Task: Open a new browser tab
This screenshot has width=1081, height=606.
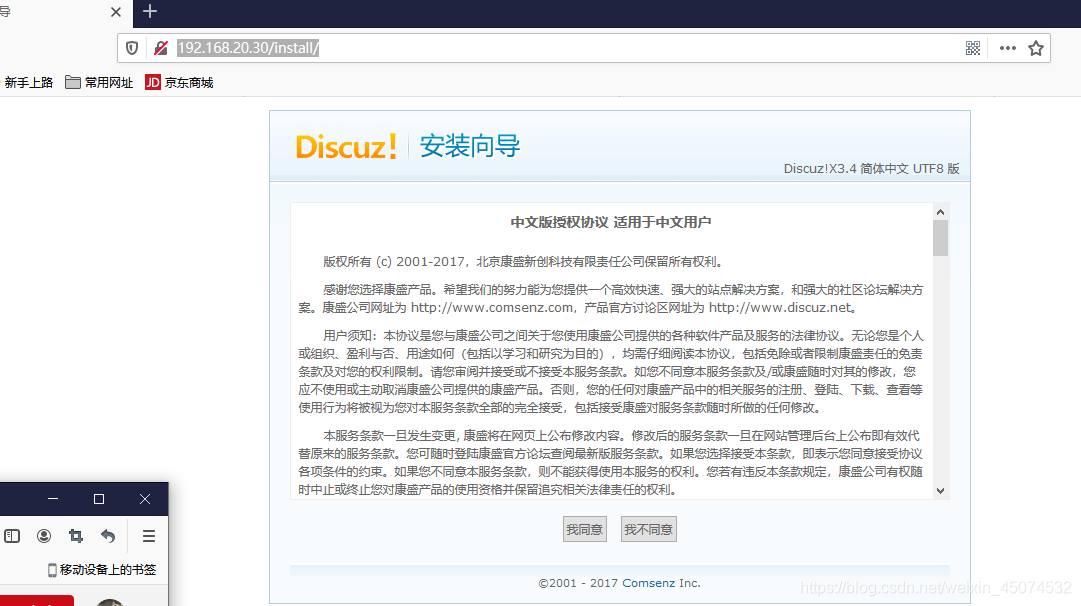Action: [x=150, y=13]
